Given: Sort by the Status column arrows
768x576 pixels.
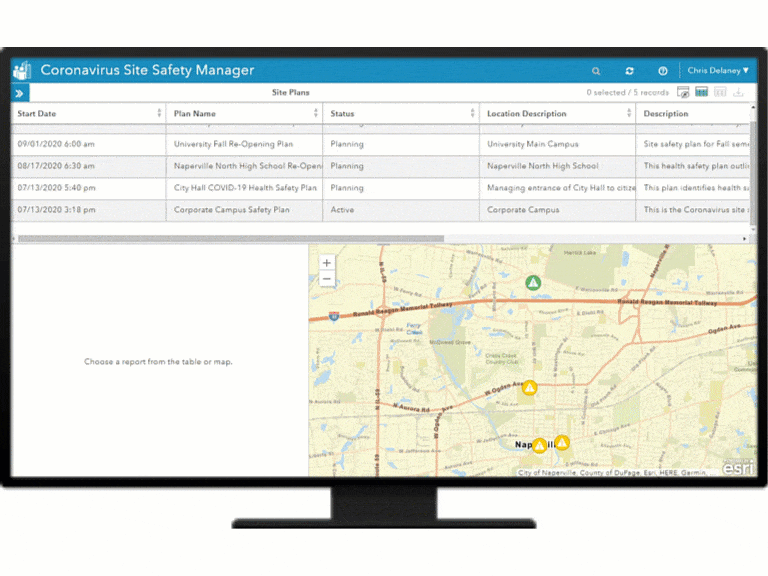Looking at the screenshot, I should coord(473,113).
